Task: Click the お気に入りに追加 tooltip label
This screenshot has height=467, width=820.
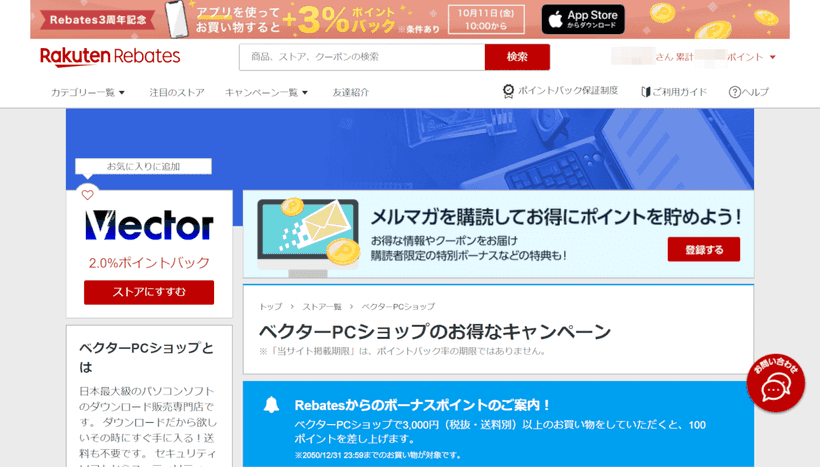Action: [143, 166]
